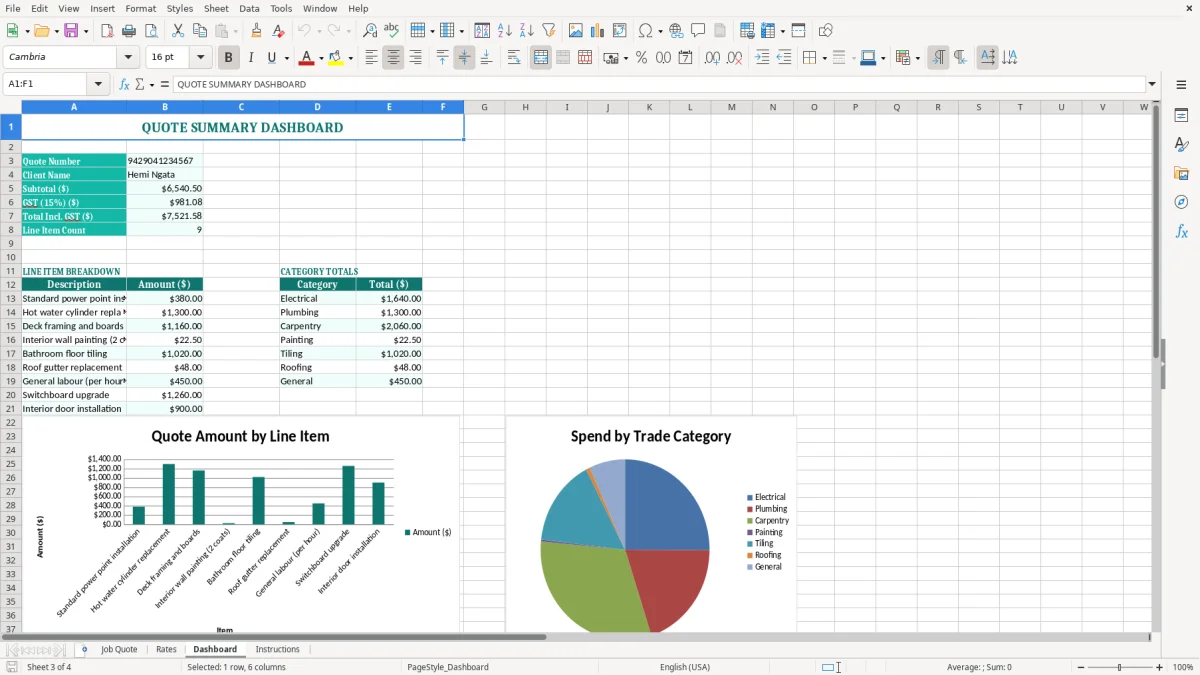
Task: Click the Clear Direct Formatting icon
Action: (278, 31)
